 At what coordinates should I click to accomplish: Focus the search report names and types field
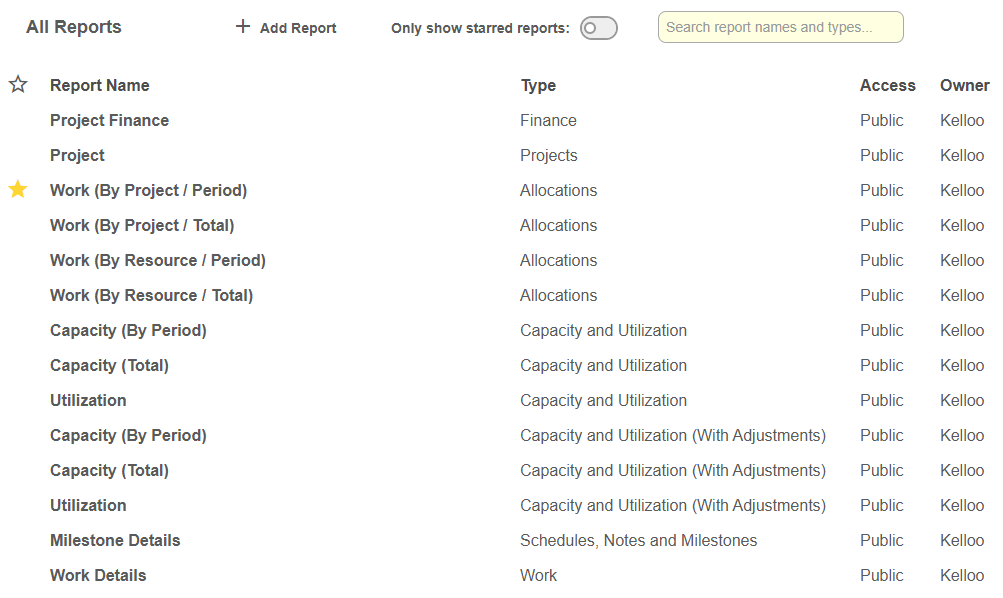(x=780, y=27)
